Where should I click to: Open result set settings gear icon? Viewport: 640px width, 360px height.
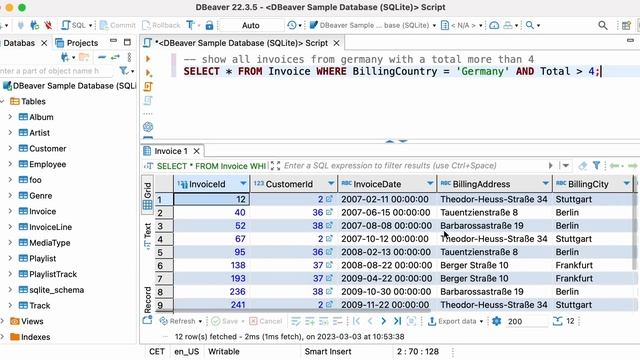(x=496, y=321)
